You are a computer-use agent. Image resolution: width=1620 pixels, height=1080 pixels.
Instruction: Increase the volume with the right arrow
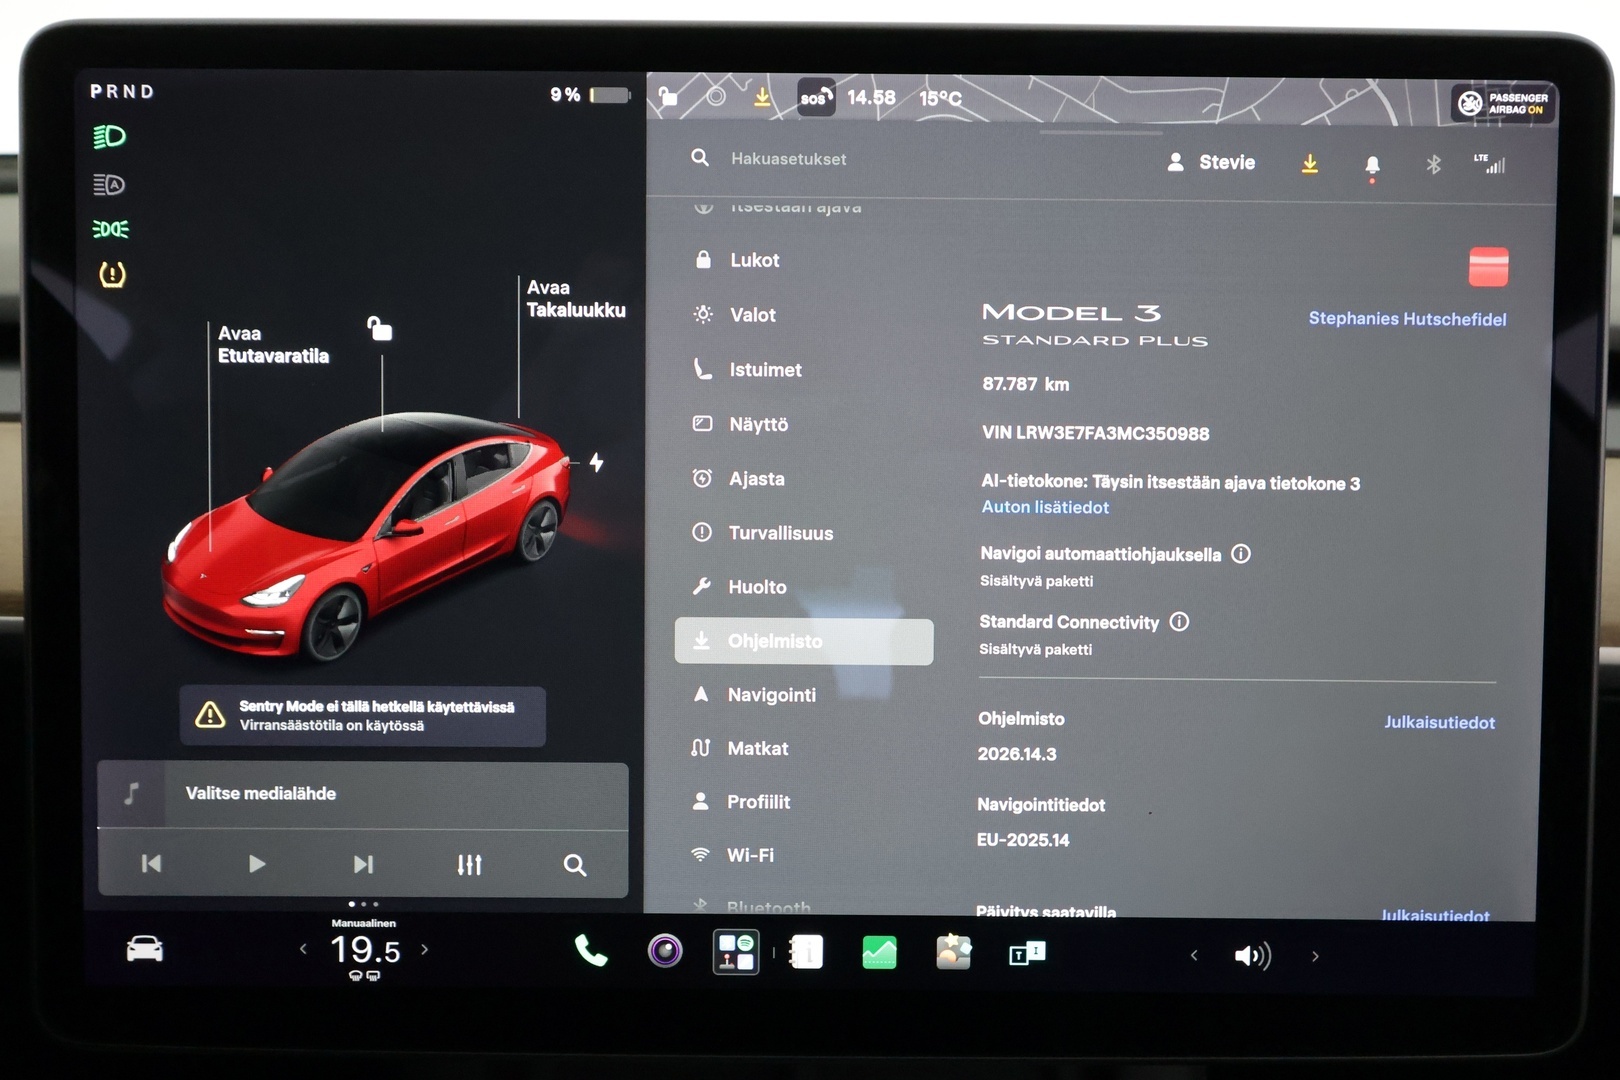pyautogui.click(x=1315, y=956)
